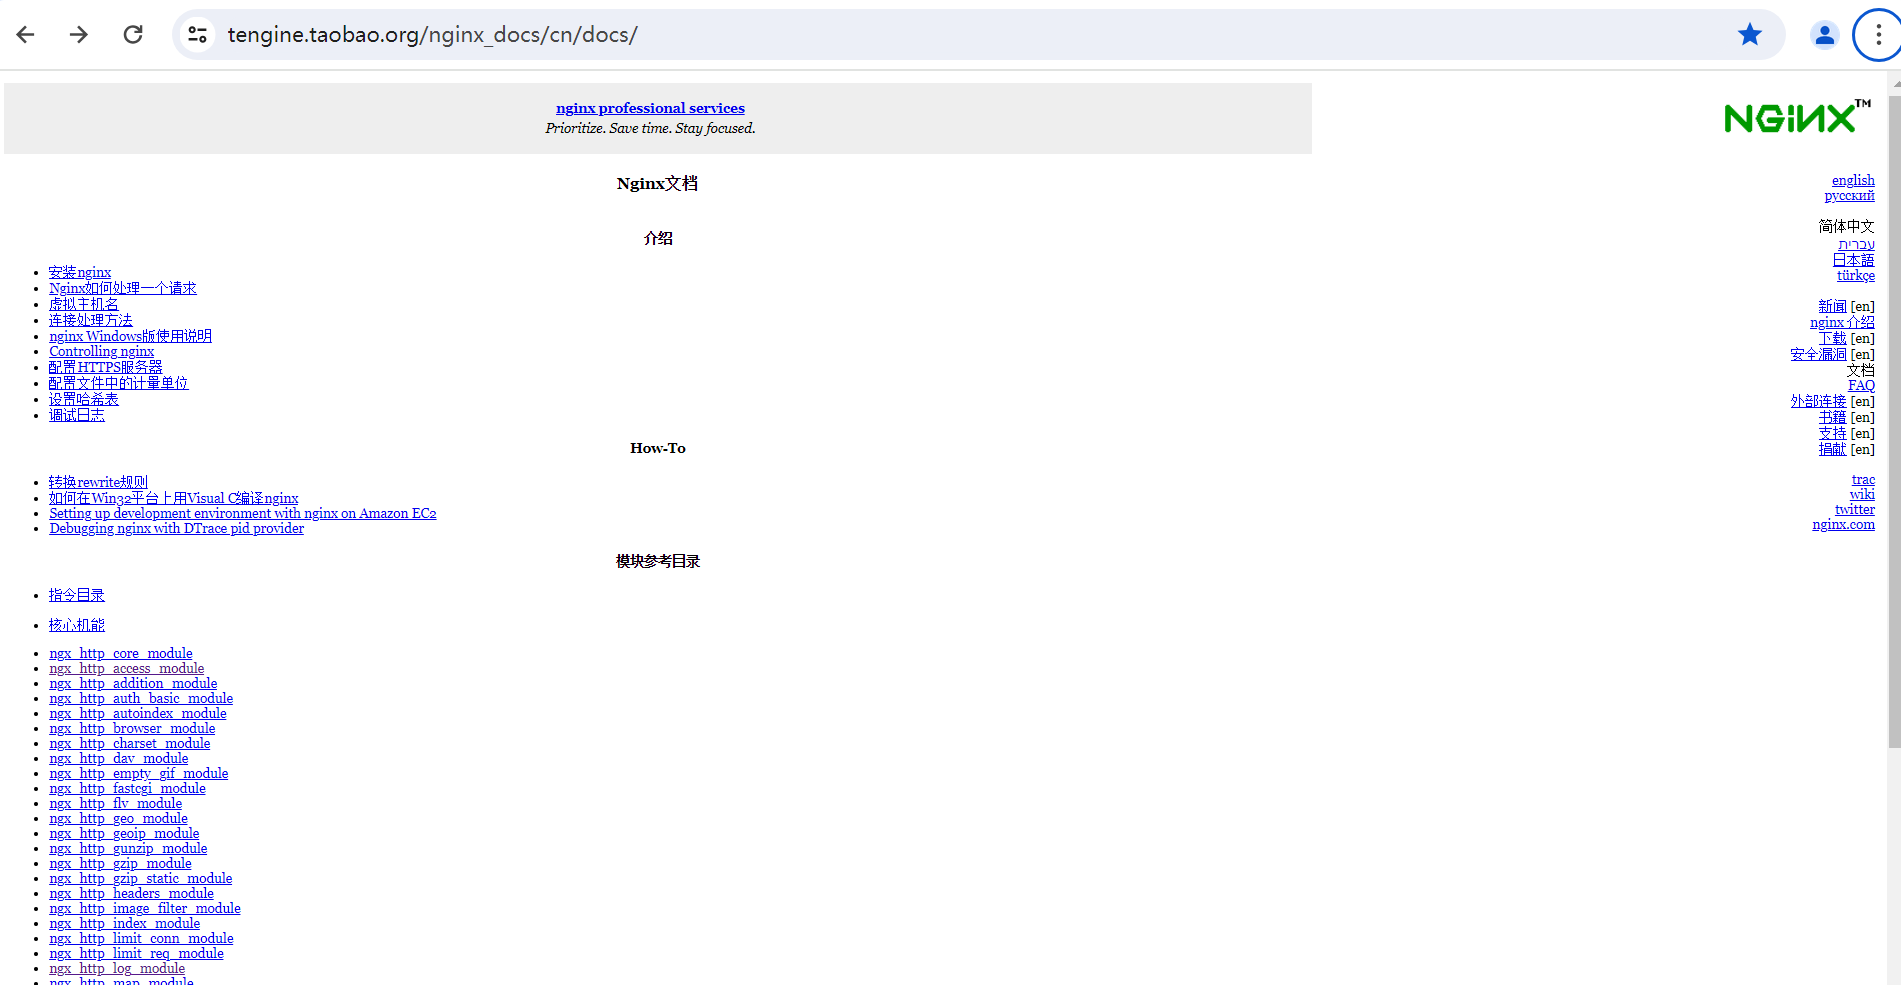Open the 捐献 donation link
The width and height of the screenshot is (1901, 985).
pos(1832,449)
